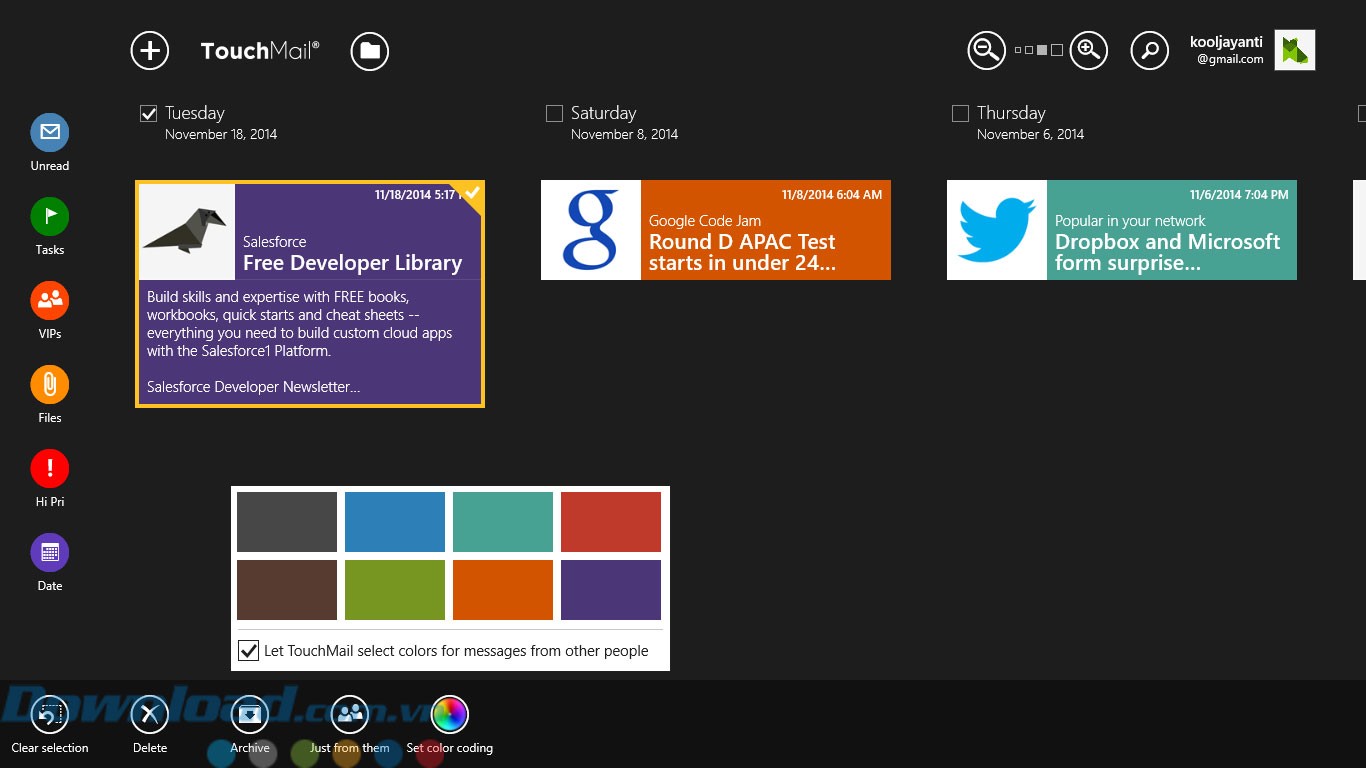Image resolution: width=1366 pixels, height=768 pixels.
Task: Filter messages with Files attachments
Action: [50, 385]
